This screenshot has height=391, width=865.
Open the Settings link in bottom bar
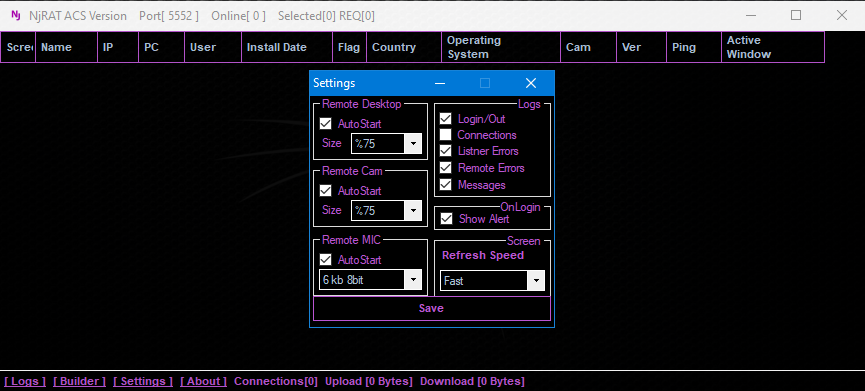143,381
